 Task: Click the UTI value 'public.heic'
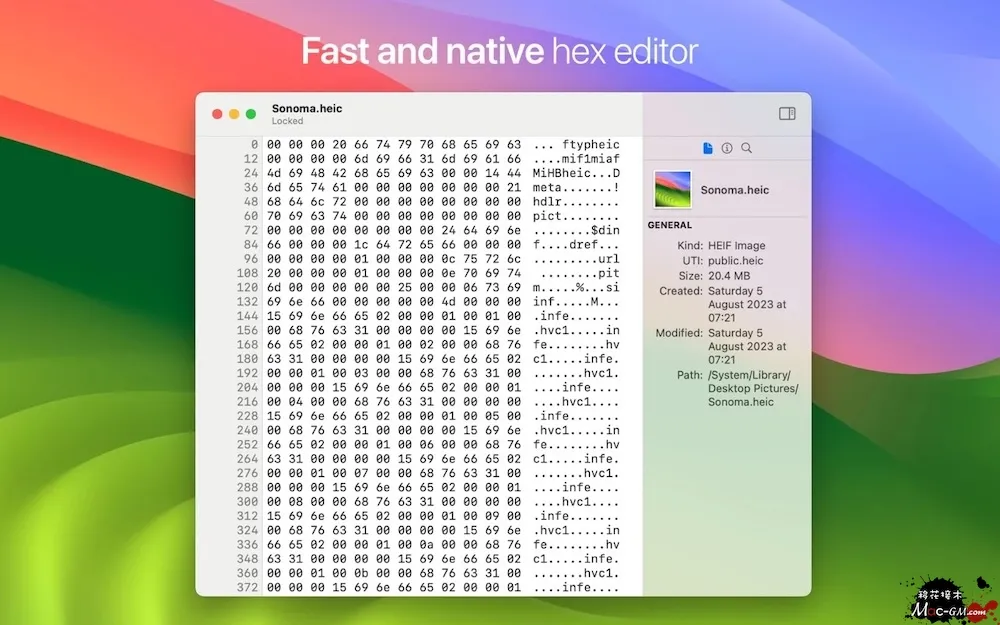[x=735, y=261]
